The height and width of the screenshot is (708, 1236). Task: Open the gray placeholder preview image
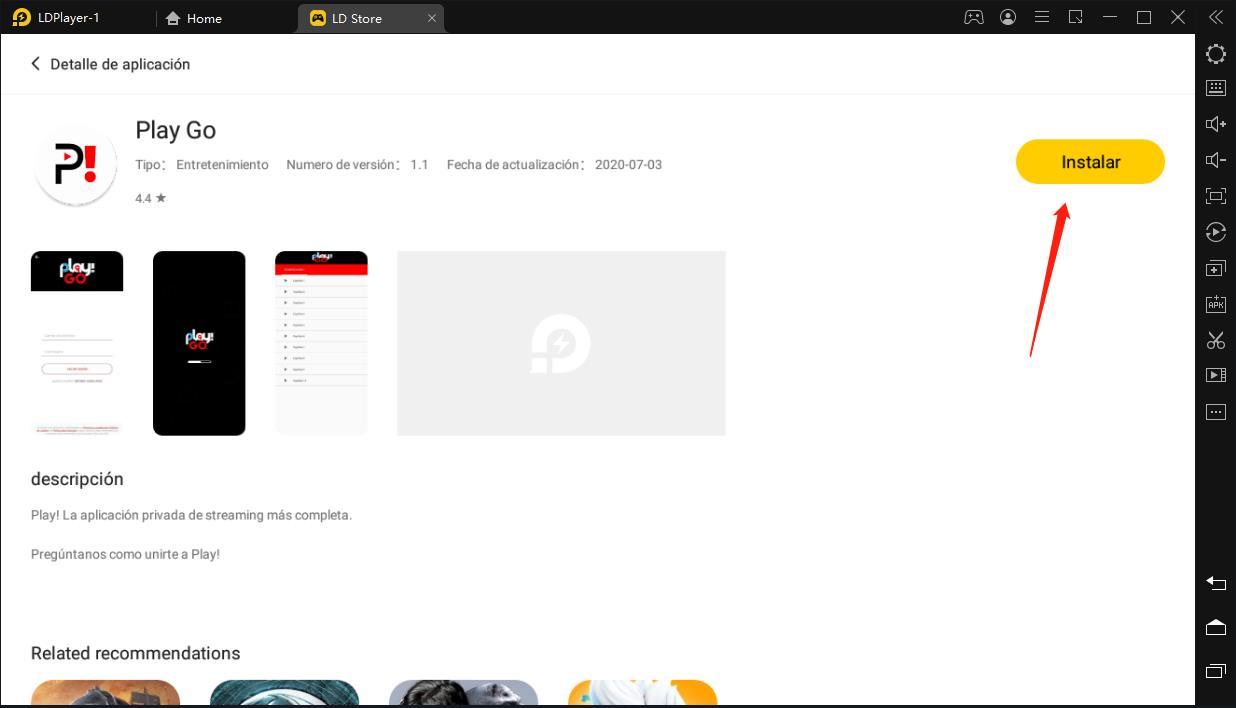pyautogui.click(x=561, y=343)
